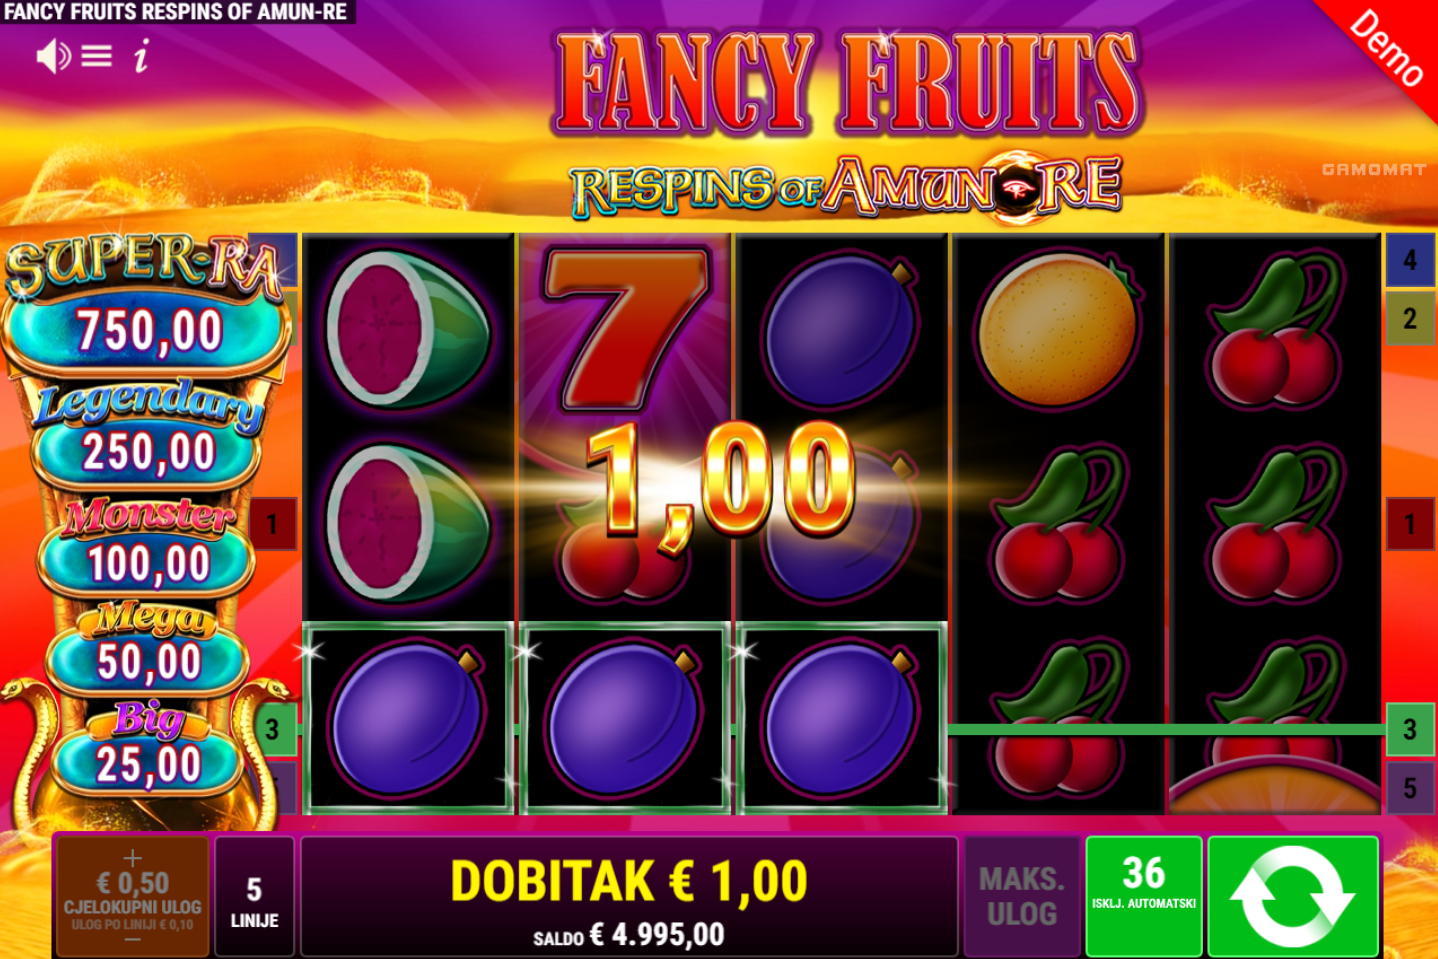1438x959 pixels.
Task: Select payline 4 marker on right side
Action: pos(1409,260)
